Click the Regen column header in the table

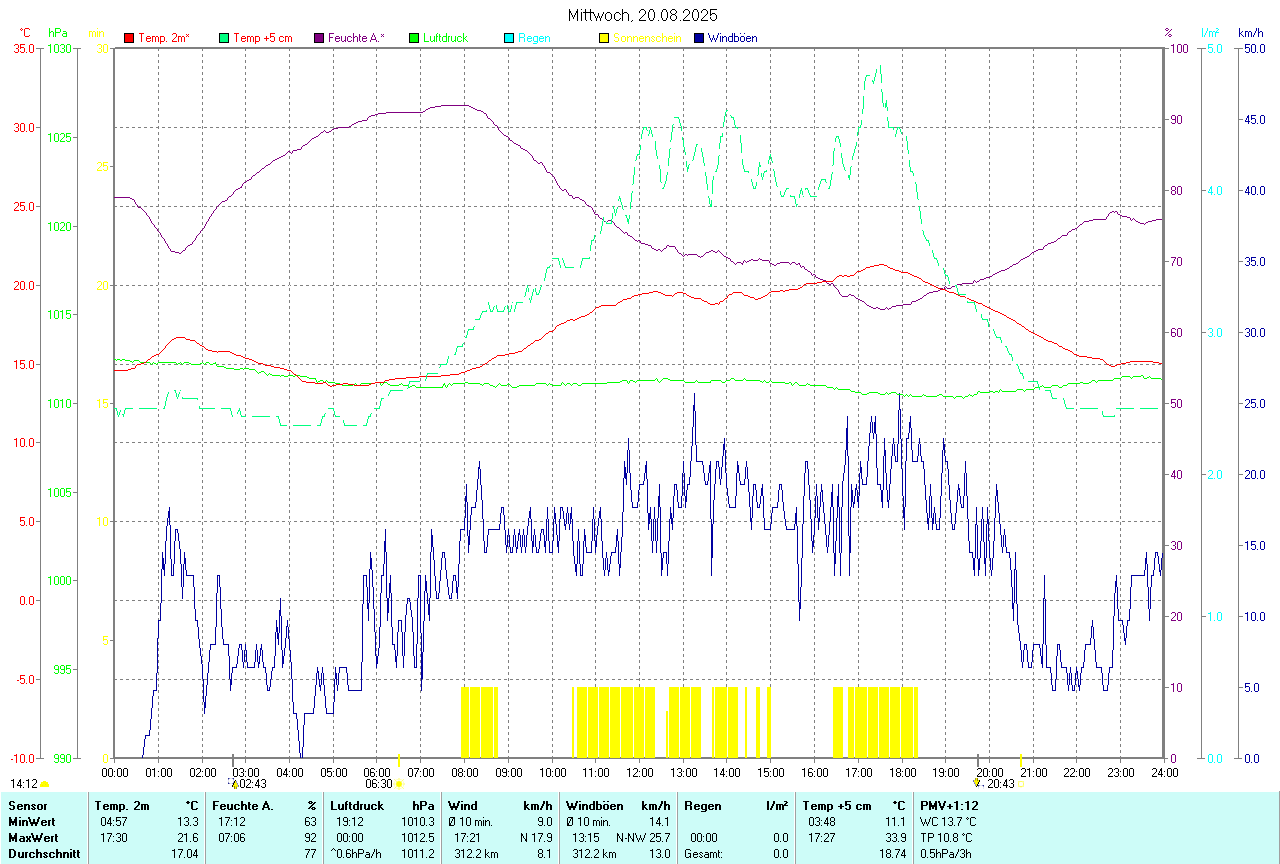(702, 805)
